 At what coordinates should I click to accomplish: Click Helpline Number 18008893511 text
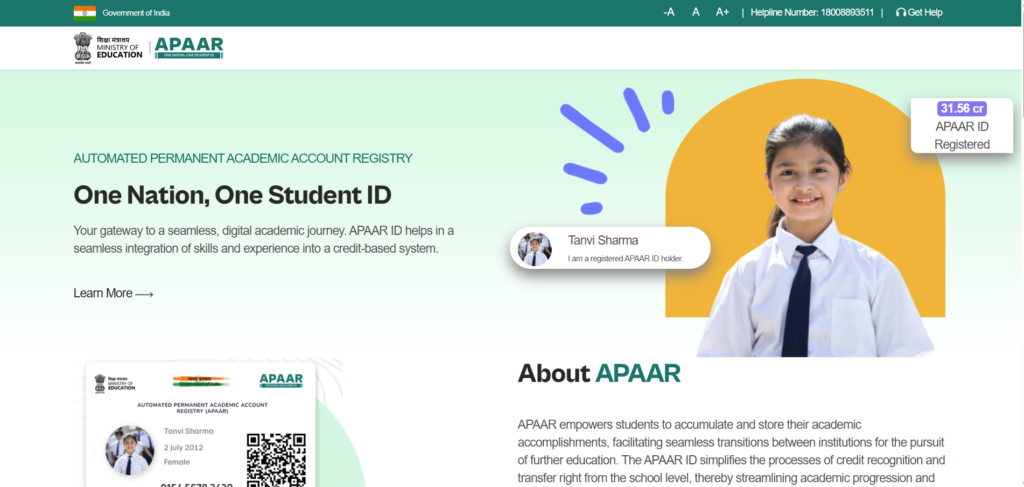(812, 12)
